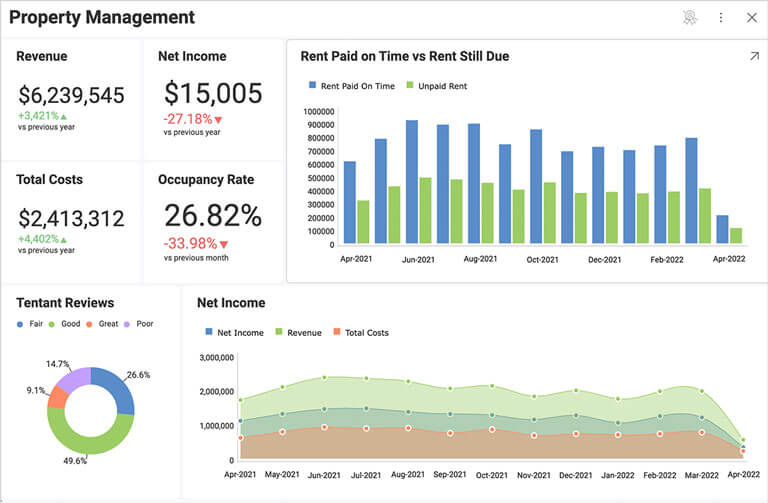Click the Property Management dashboard title
The width and height of the screenshot is (768, 503).
[x=102, y=18]
